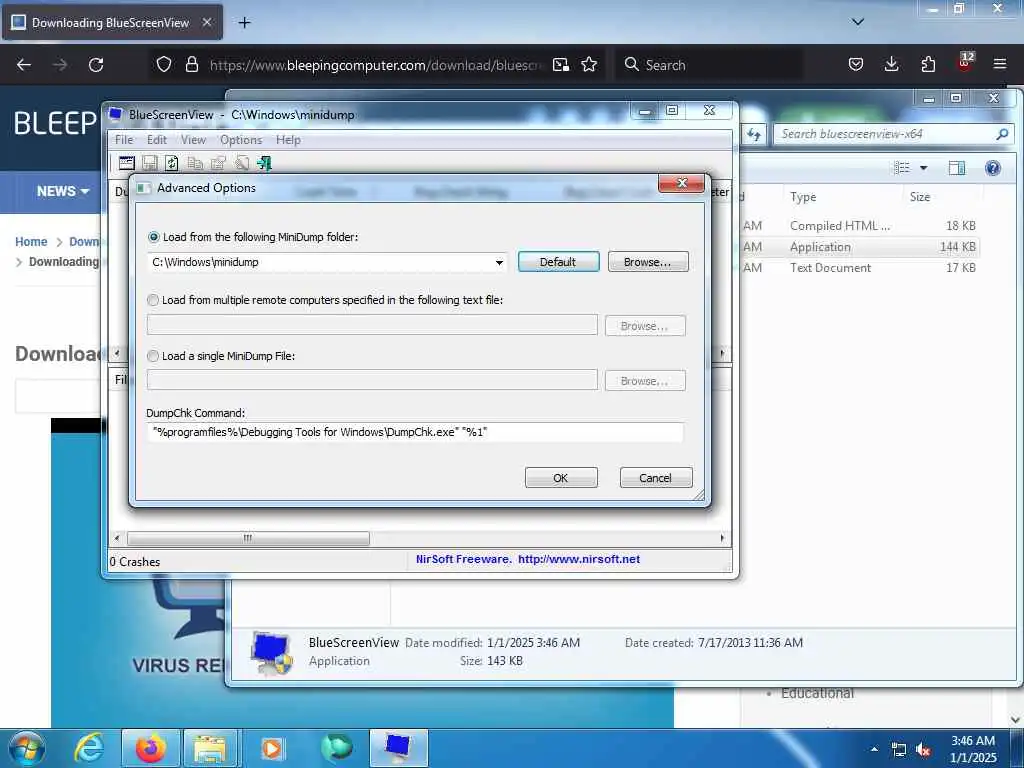The height and width of the screenshot is (768, 1024).
Task: Reload the page in Firefox
Action: (96, 65)
